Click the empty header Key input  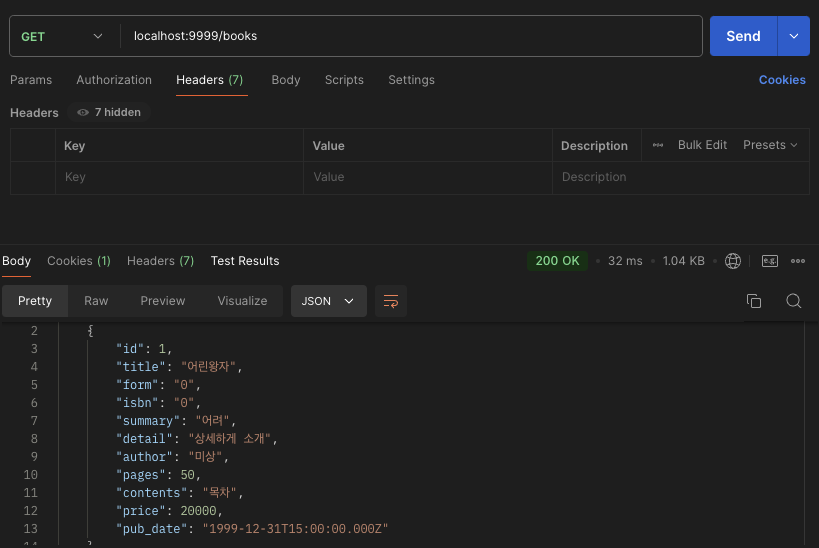pyautogui.click(x=179, y=177)
